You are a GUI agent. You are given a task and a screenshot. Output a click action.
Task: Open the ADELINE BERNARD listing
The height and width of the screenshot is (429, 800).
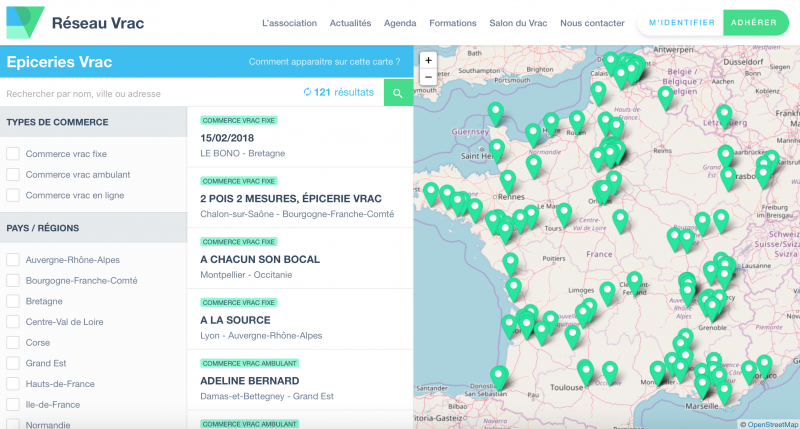coord(300,380)
